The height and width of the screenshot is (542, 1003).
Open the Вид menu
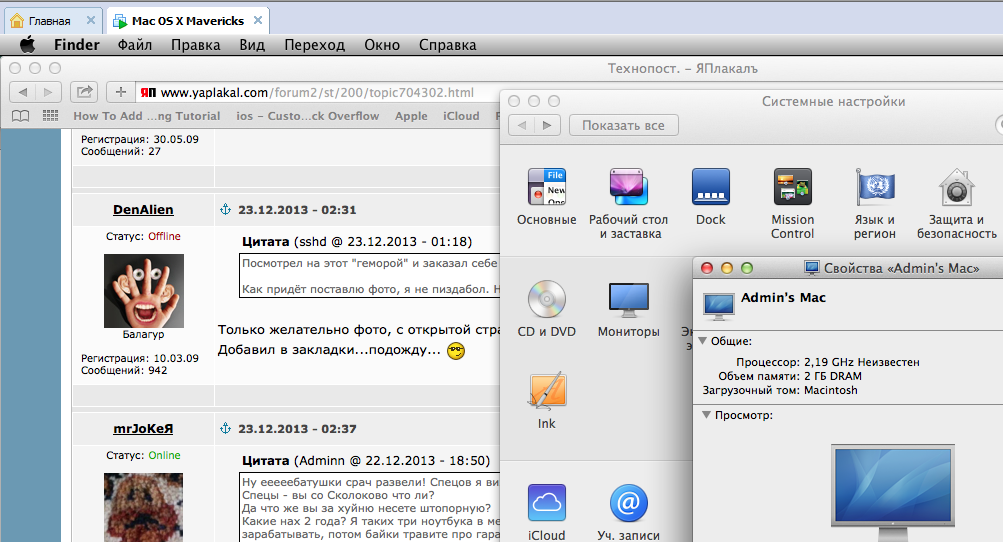(252, 45)
